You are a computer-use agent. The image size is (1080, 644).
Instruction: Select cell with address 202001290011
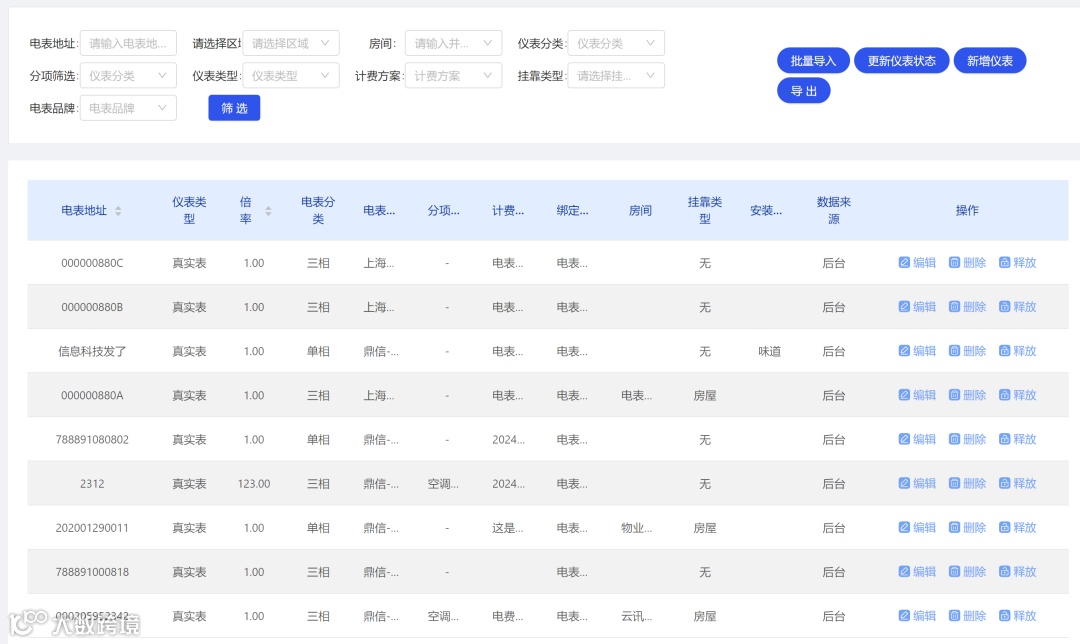[x=92, y=528]
